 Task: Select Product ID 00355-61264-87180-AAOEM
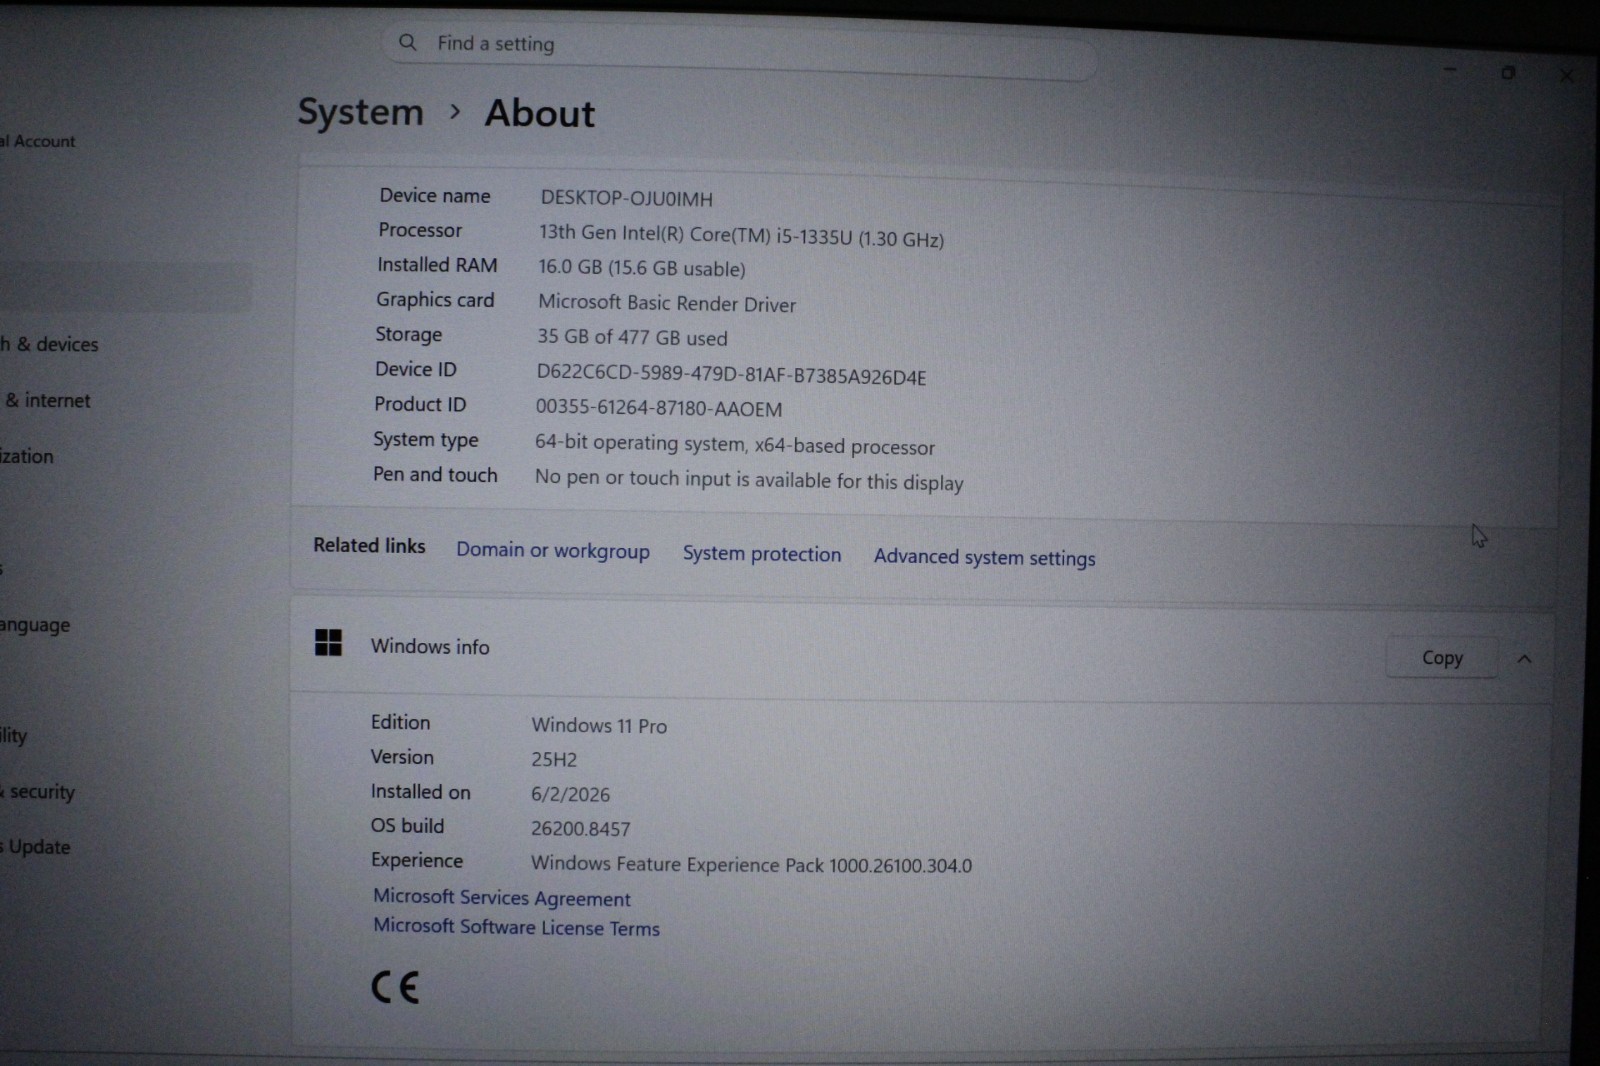[659, 408]
